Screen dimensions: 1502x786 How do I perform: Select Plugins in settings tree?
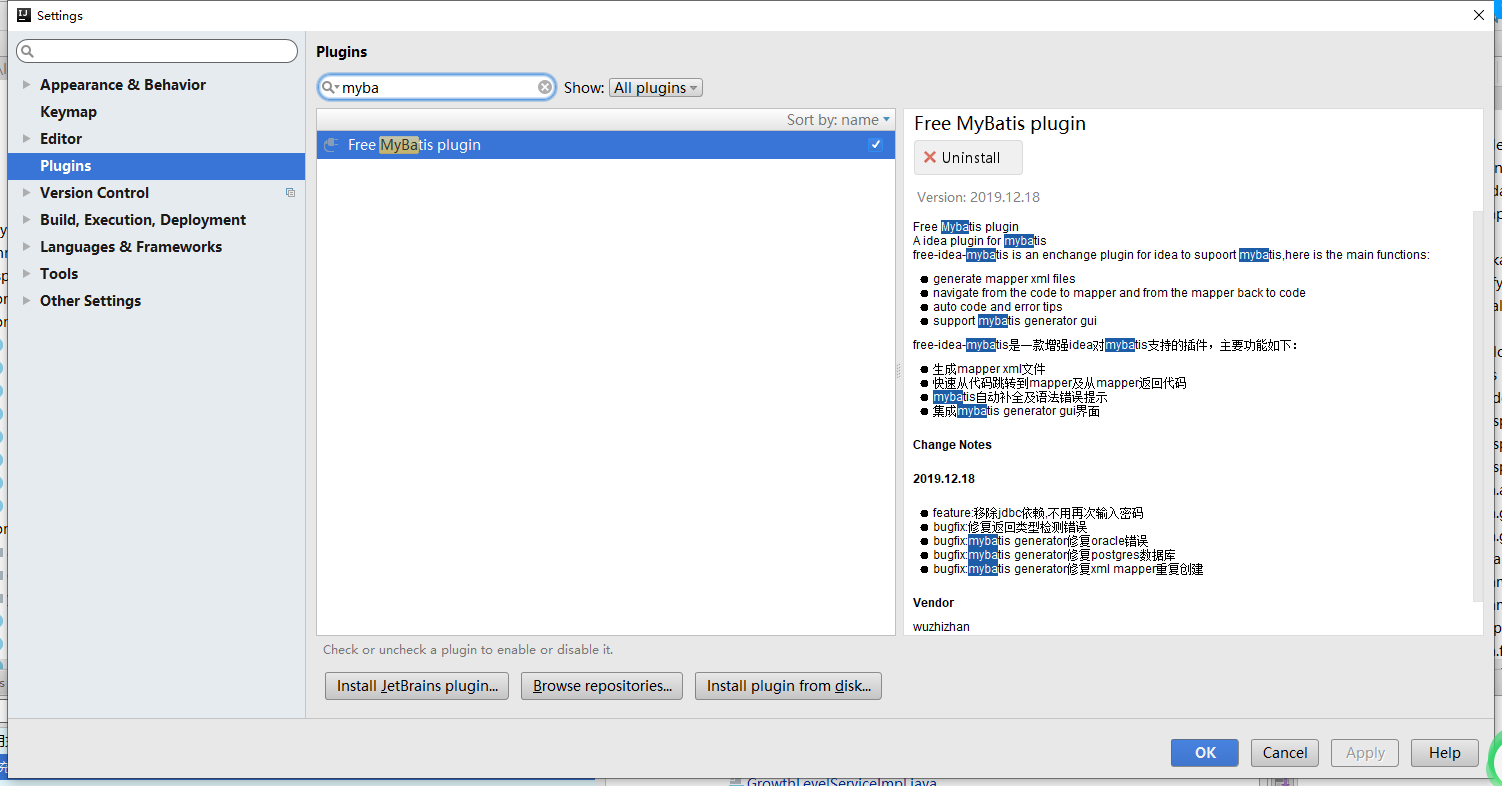point(156,166)
